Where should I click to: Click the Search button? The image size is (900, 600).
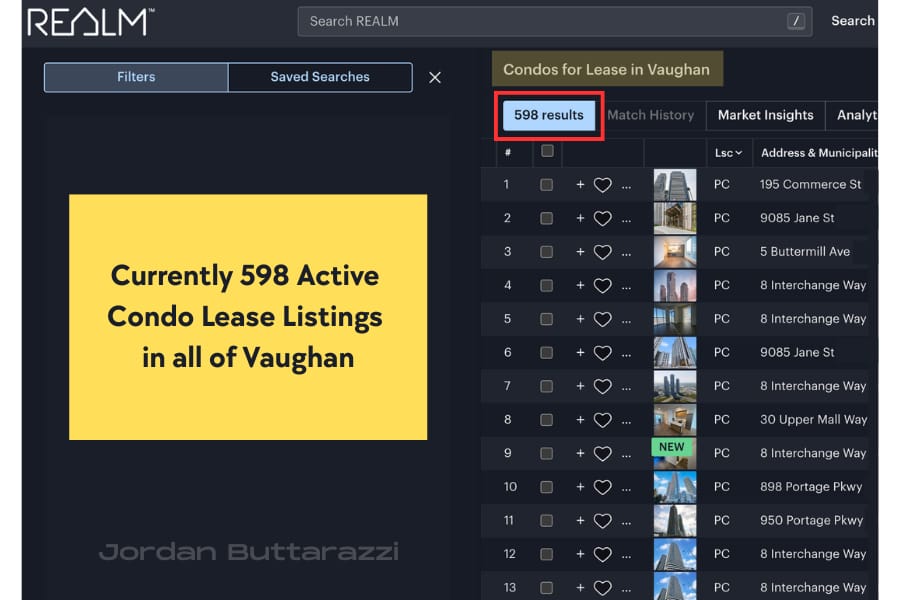(853, 21)
